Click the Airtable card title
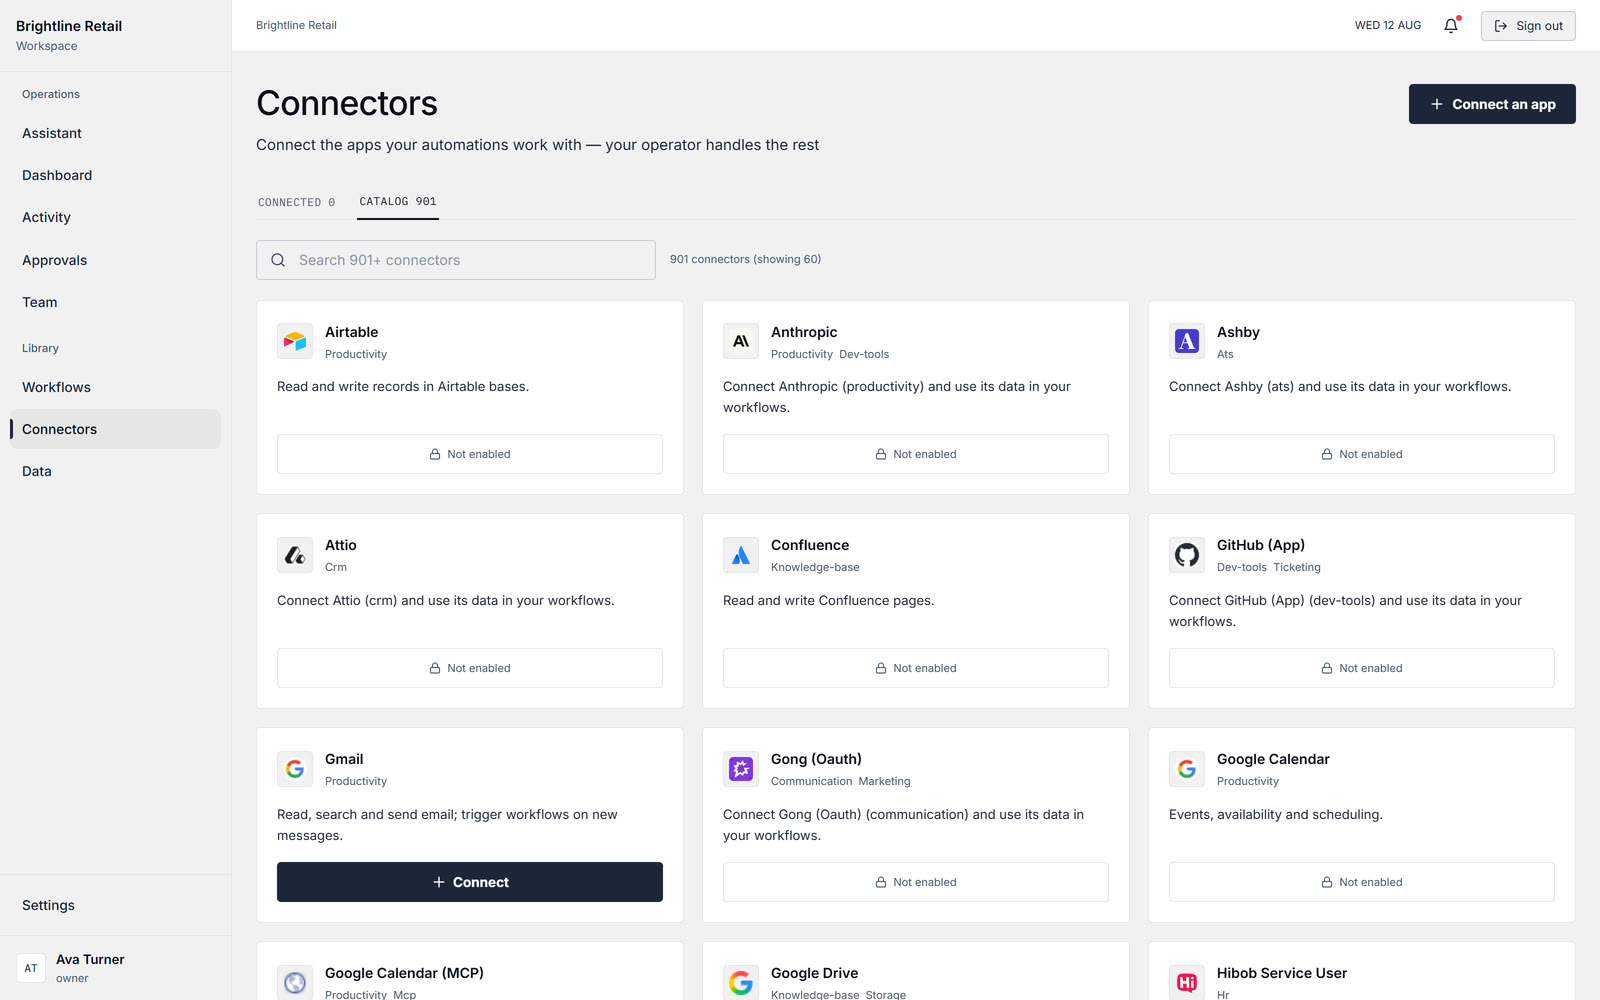The height and width of the screenshot is (1000, 1600). click(x=352, y=332)
